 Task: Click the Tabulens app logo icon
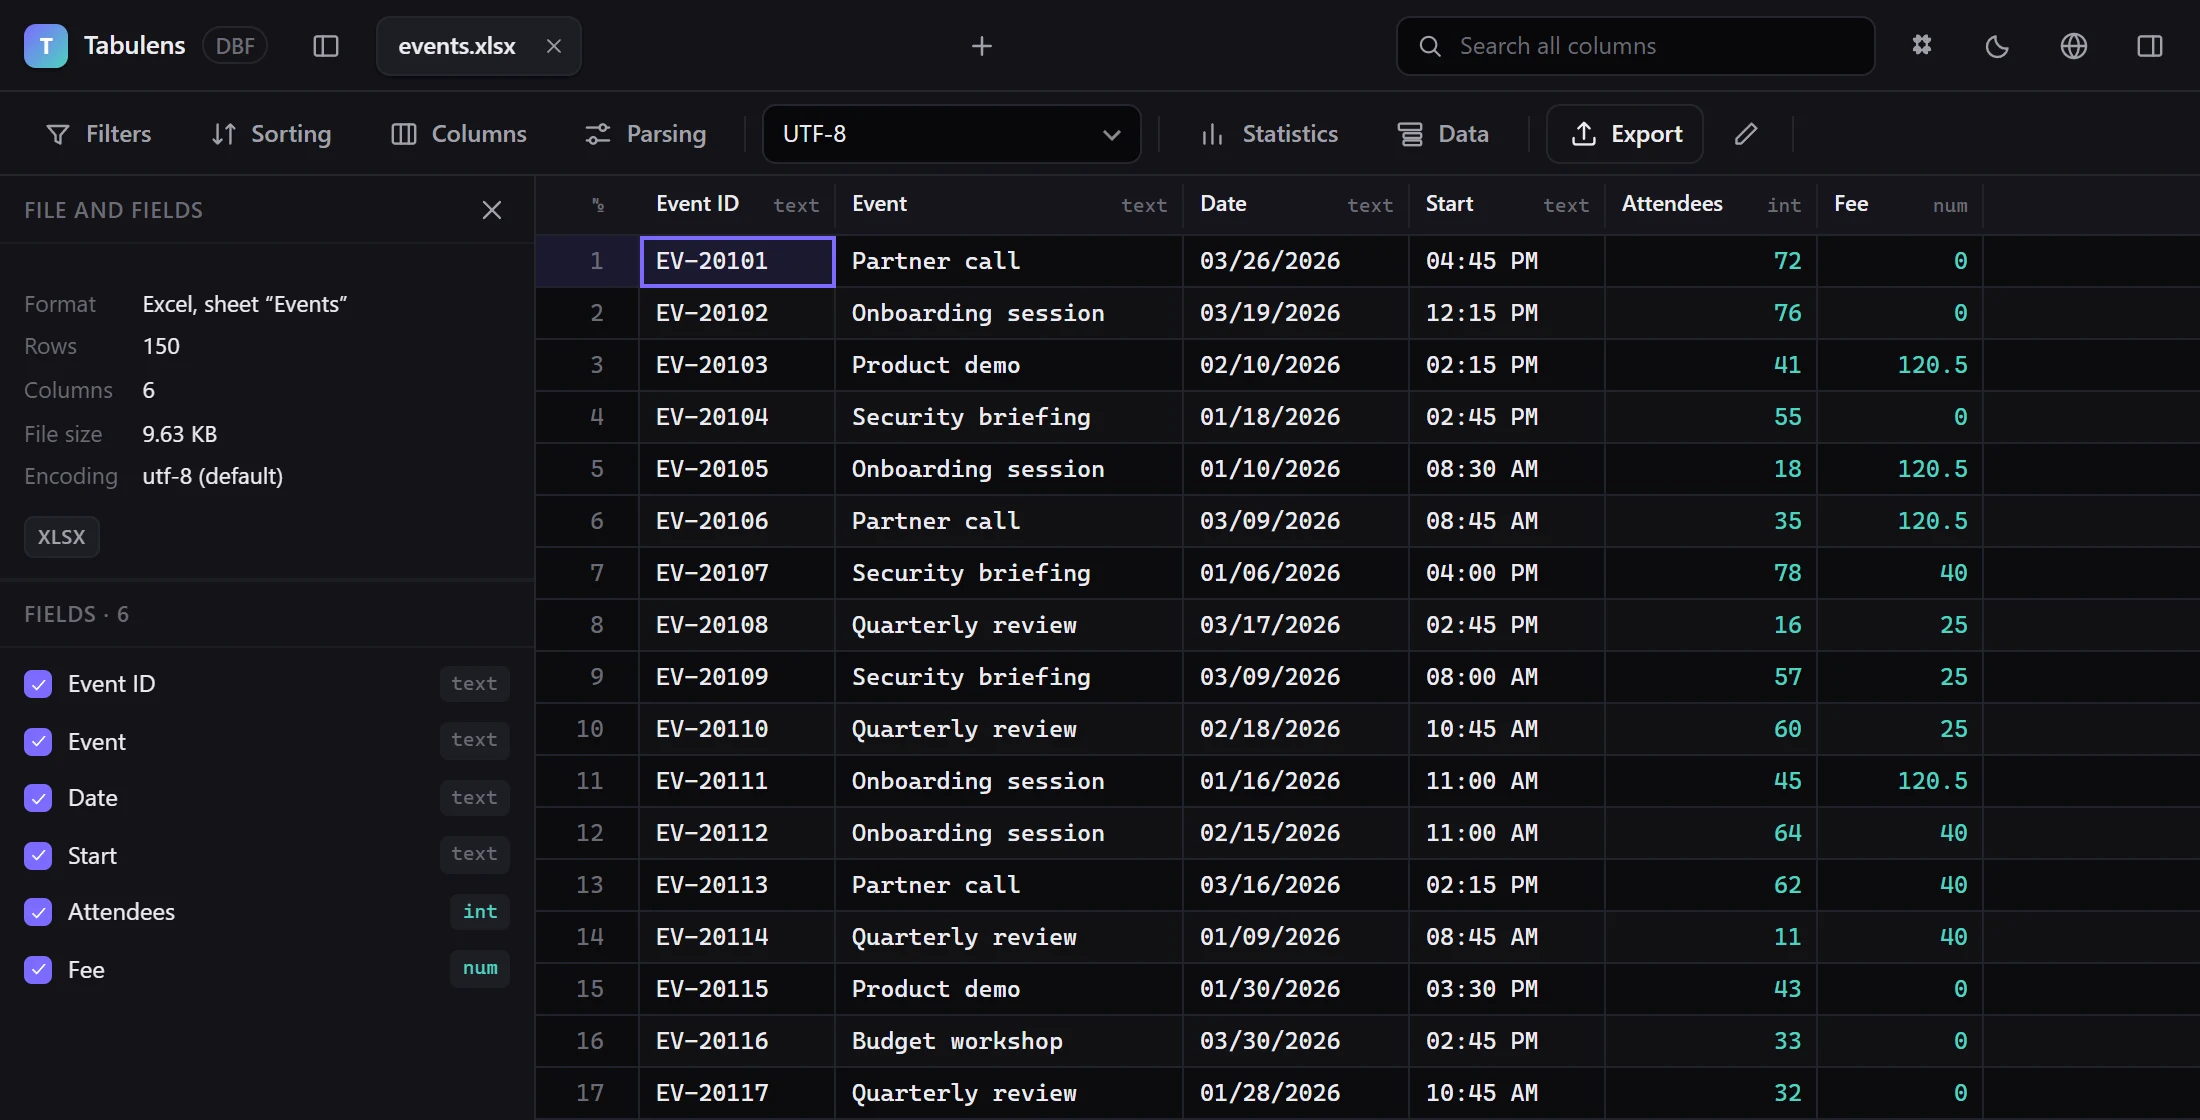[46, 46]
